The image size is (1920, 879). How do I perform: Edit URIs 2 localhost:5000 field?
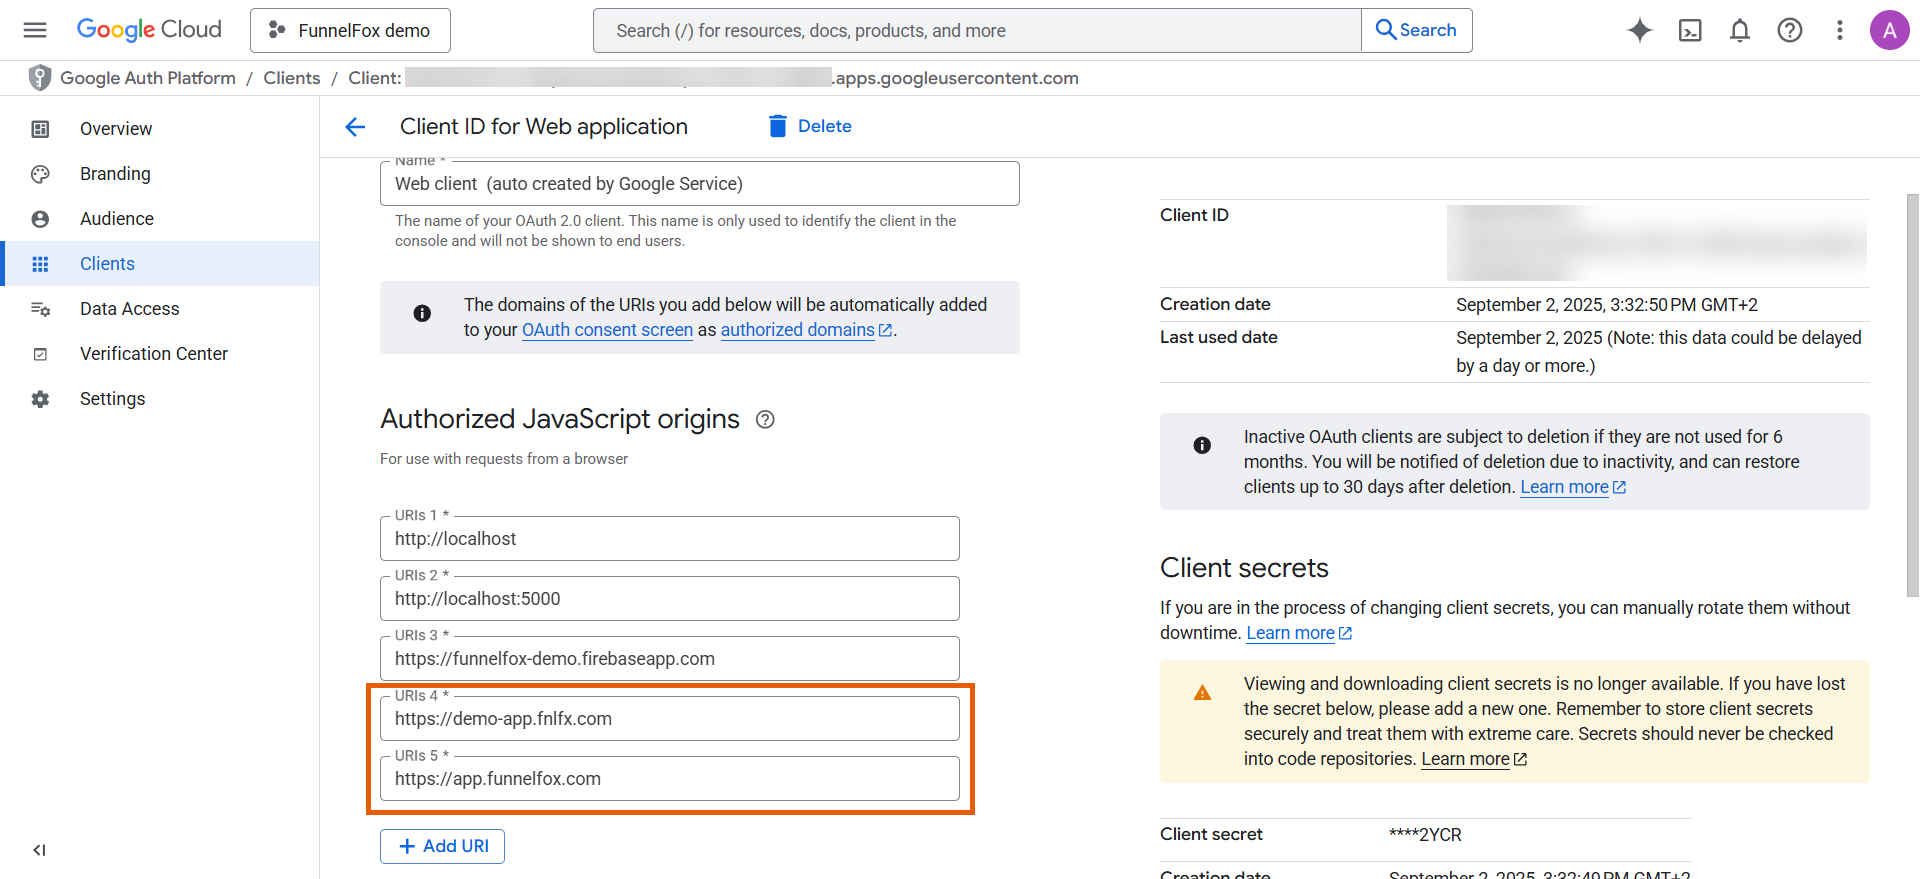[670, 599]
